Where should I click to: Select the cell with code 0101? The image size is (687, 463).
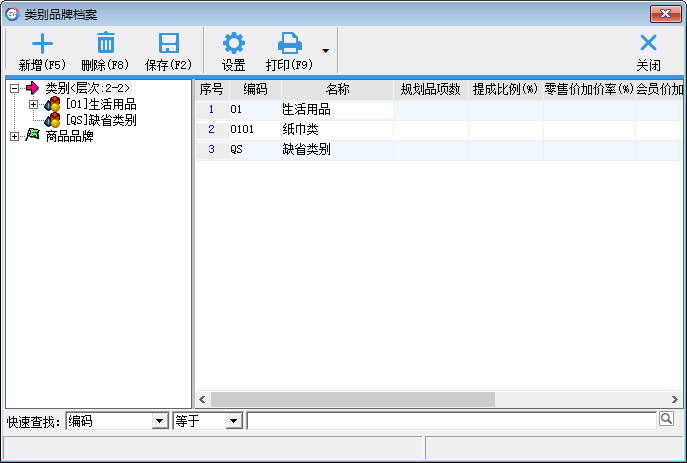coord(255,130)
